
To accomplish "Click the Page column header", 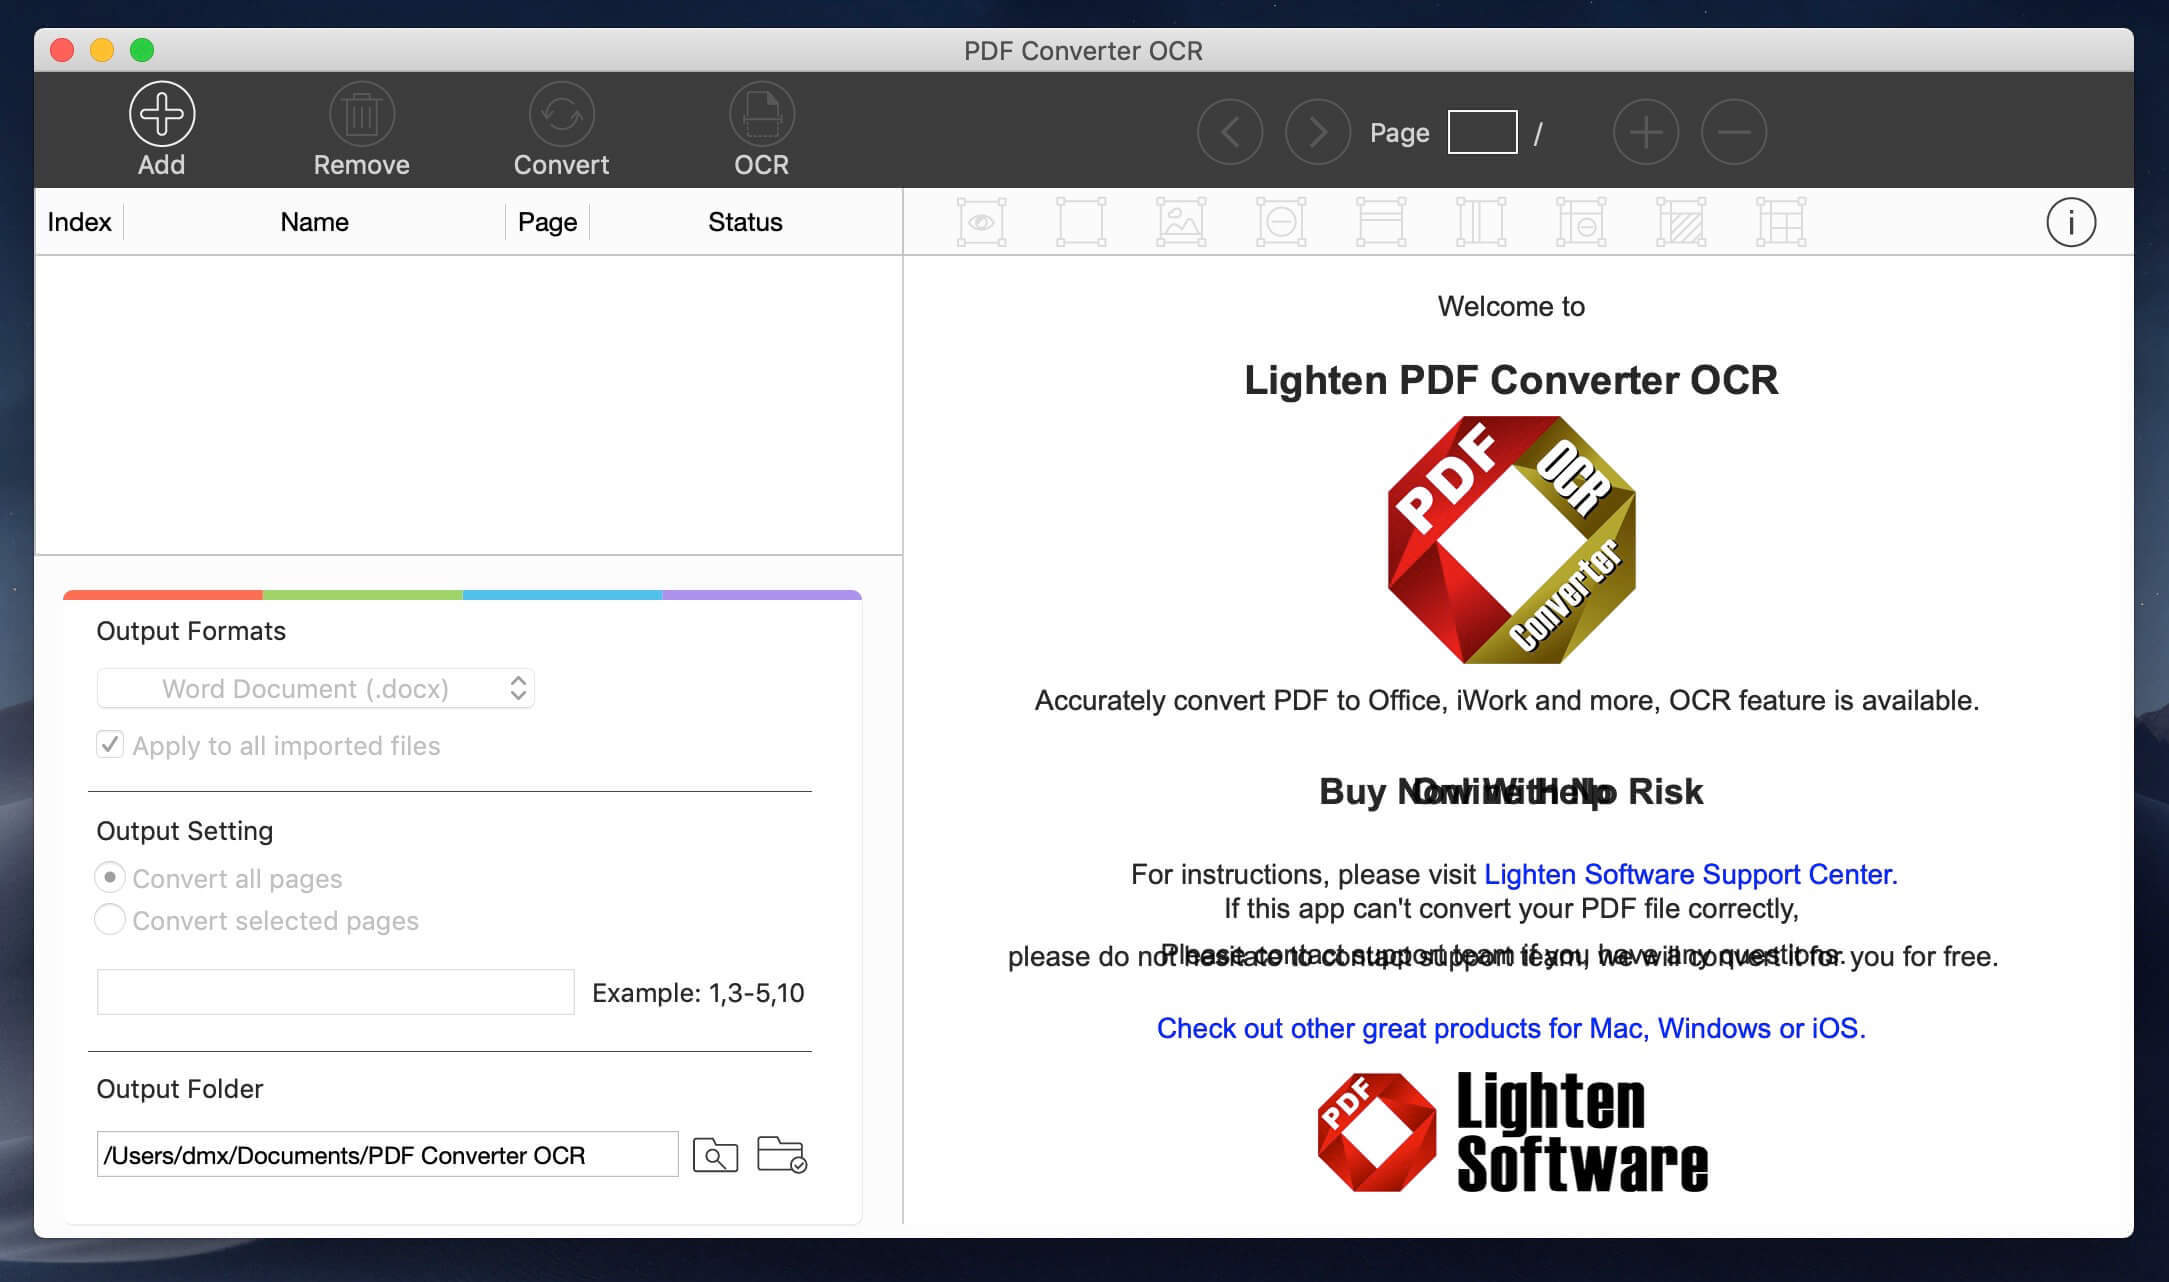I will point(547,222).
